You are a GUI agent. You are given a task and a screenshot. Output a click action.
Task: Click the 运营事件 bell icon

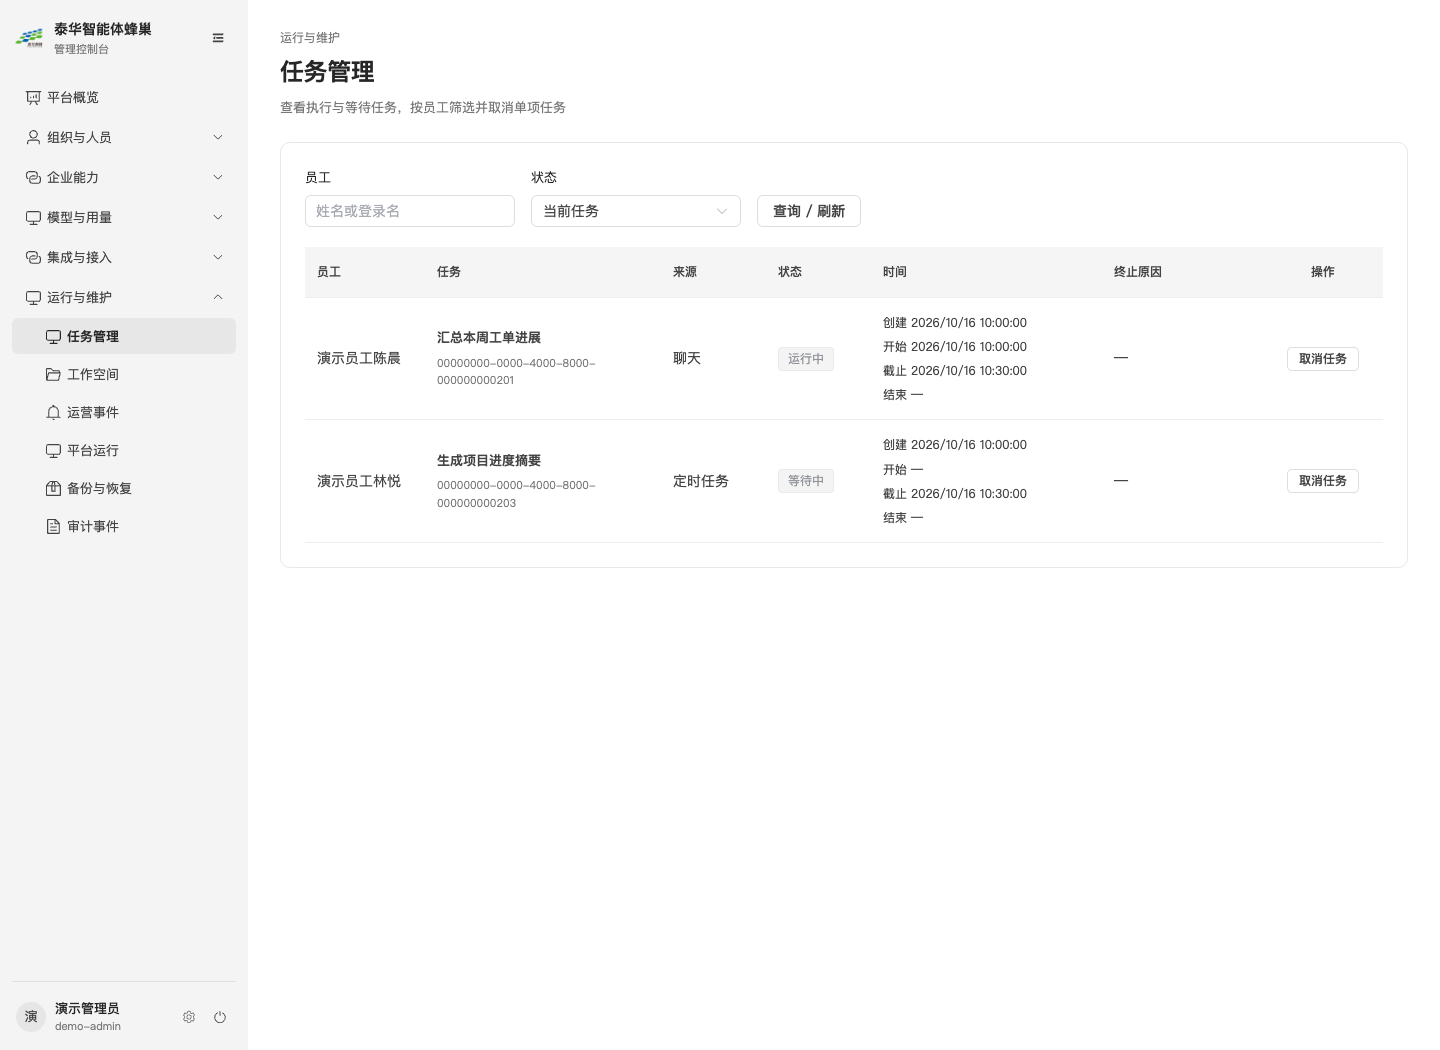(53, 412)
